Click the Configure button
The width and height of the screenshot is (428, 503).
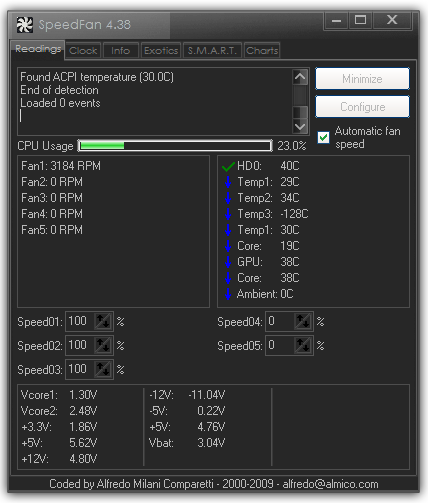pyautogui.click(x=362, y=107)
